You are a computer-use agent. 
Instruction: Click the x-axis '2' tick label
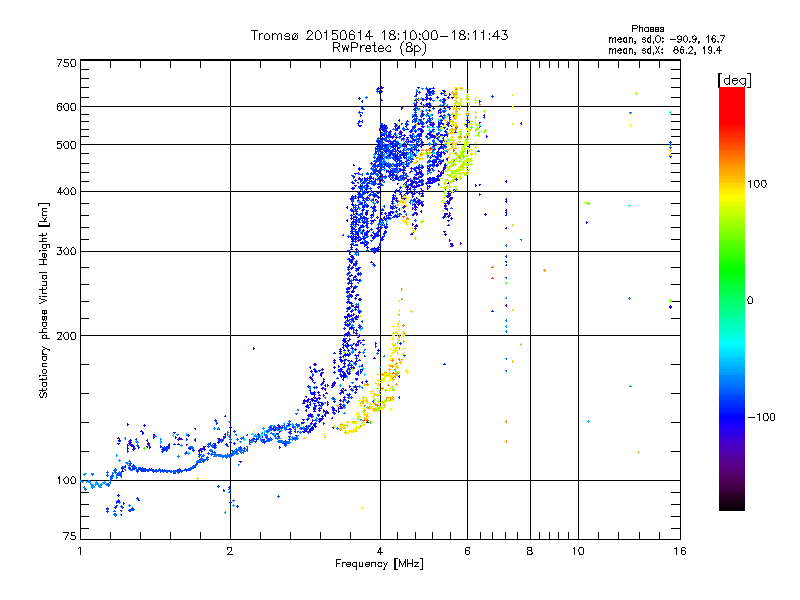[230, 551]
